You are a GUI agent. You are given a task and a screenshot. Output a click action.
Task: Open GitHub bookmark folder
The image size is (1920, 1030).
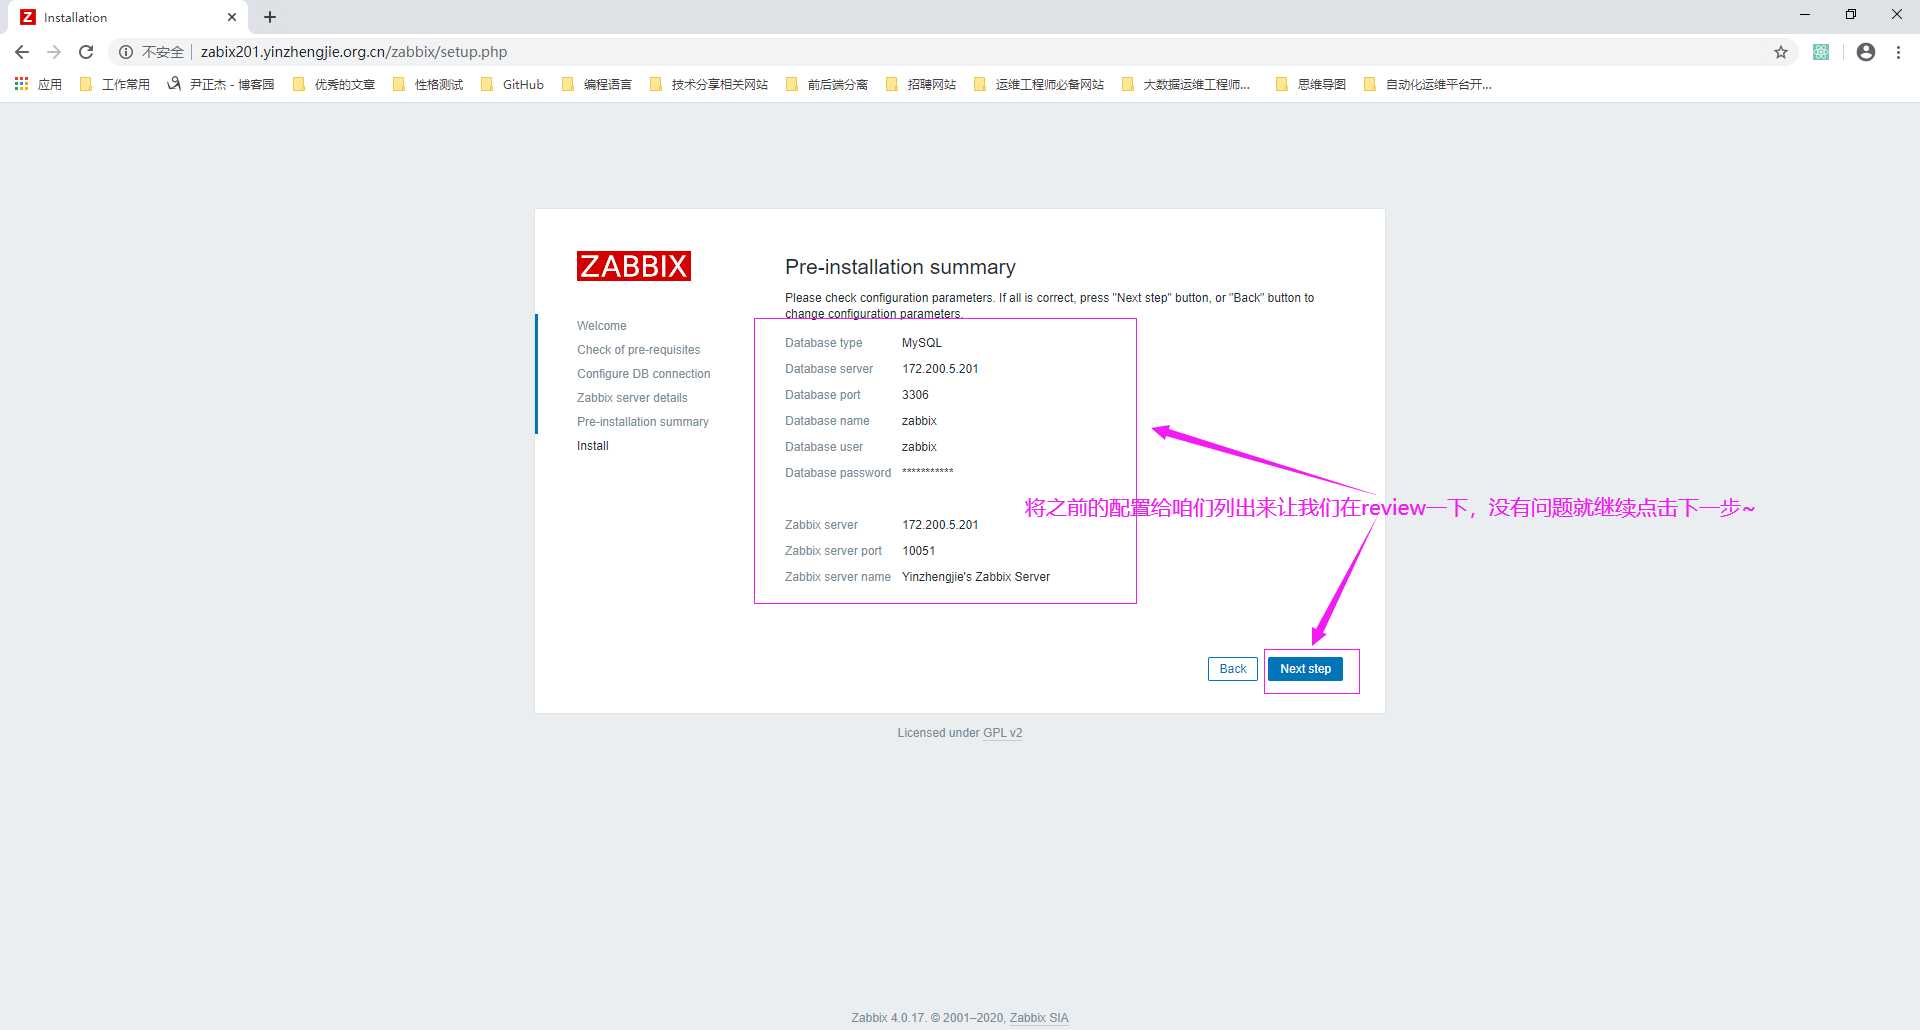coord(512,84)
